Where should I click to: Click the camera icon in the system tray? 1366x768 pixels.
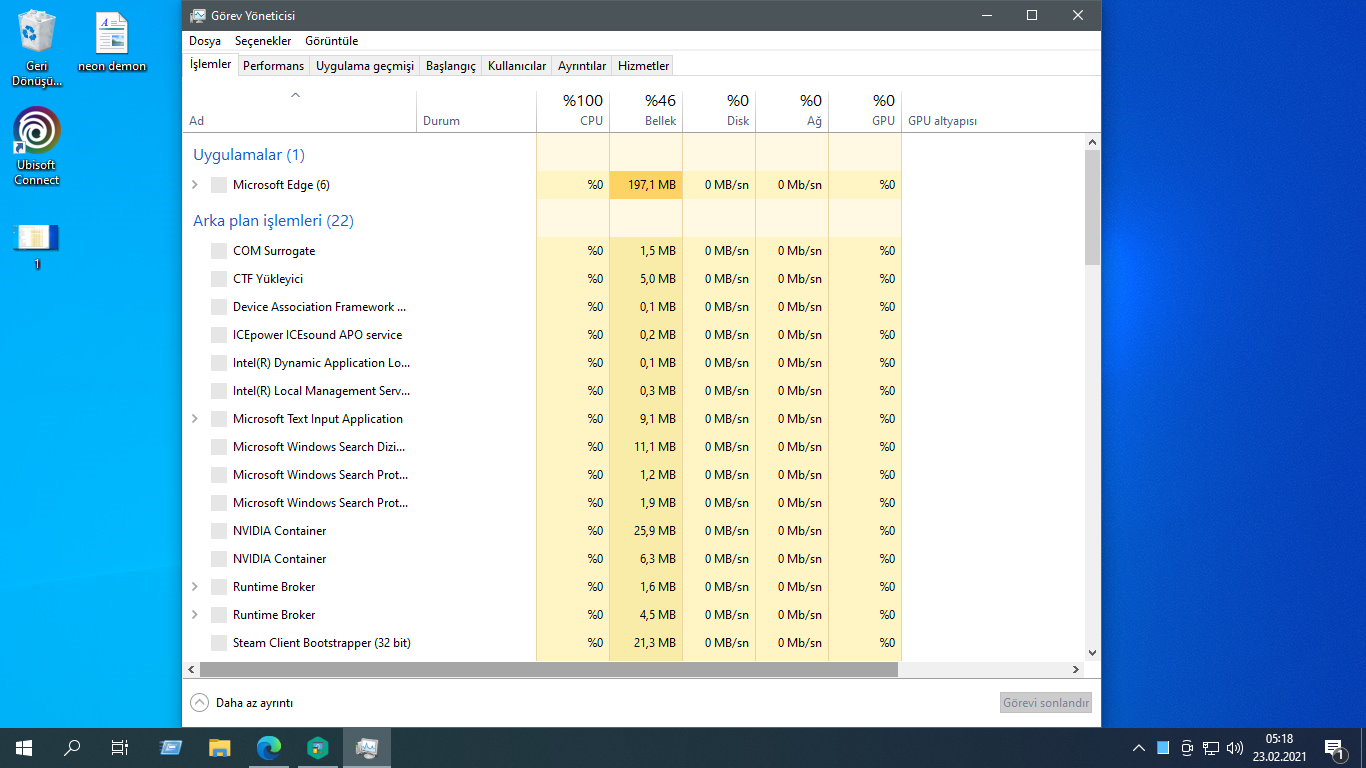[1187, 747]
